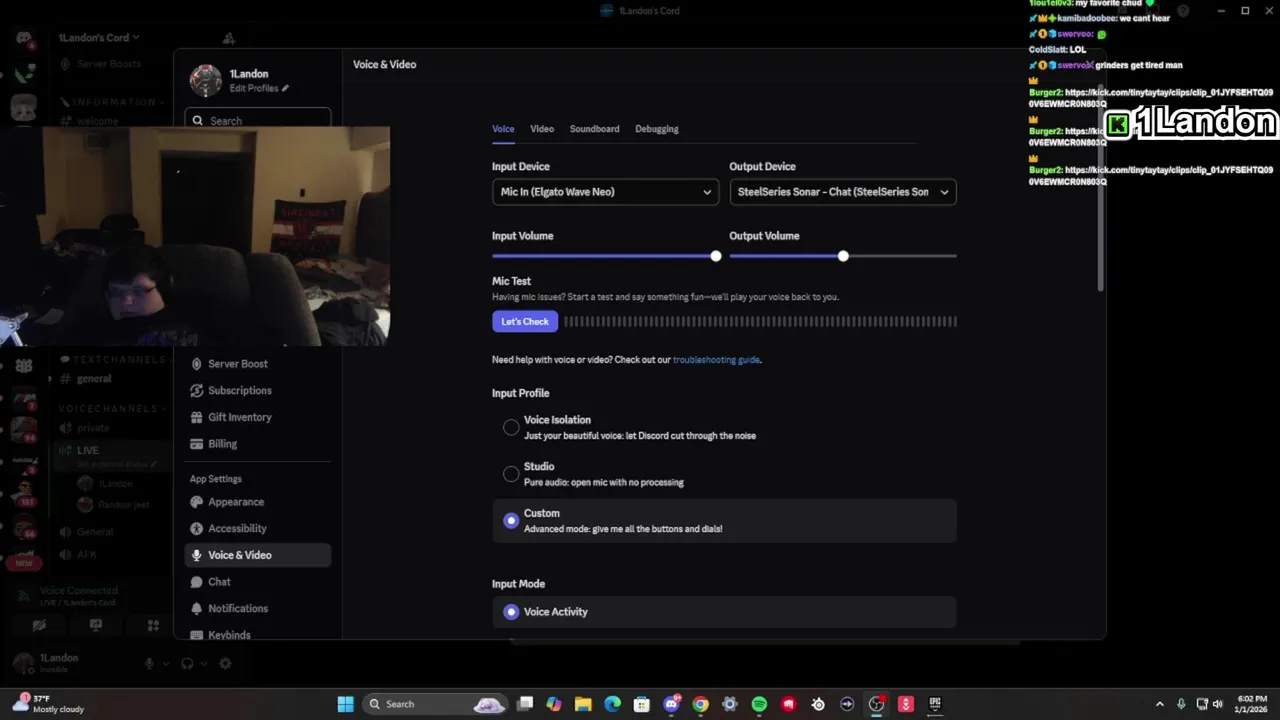This screenshot has width=1280, height=720.
Task: Switch to Video tab
Action: pos(542,129)
